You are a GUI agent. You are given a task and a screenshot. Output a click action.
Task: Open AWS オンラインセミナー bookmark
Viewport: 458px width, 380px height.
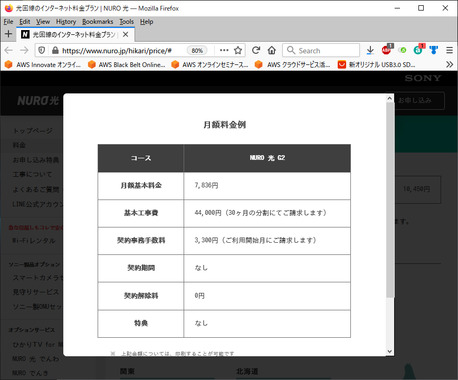pos(210,64)
